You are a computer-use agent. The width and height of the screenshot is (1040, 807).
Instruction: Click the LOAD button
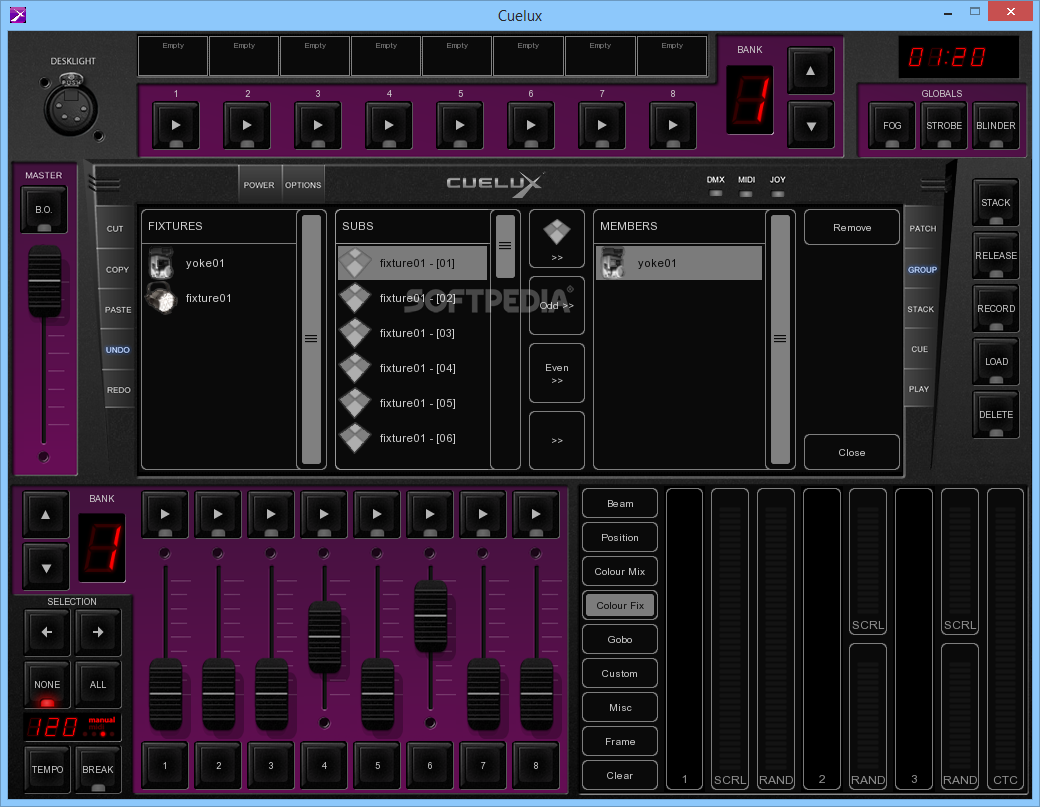[x=996, y=361]
